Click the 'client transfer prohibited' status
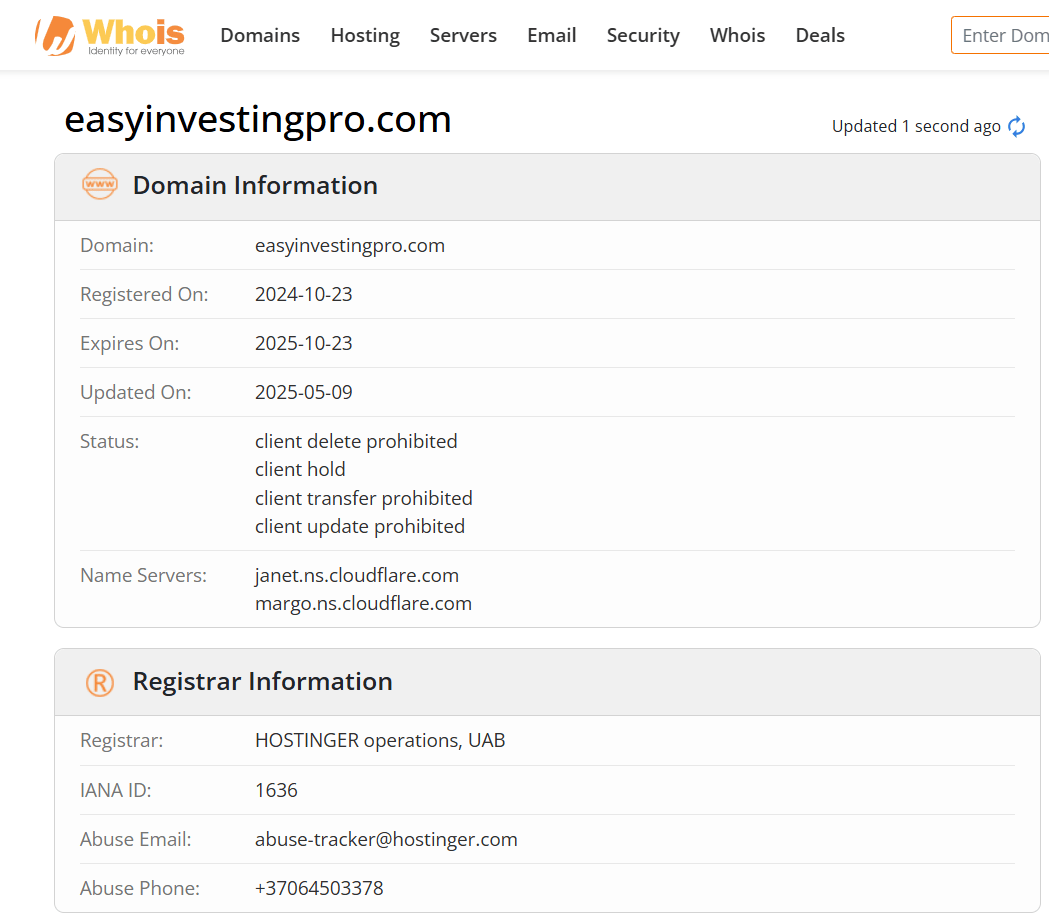Image resolution: width=1049 pixels, height=922 pixels. (364, 498)
